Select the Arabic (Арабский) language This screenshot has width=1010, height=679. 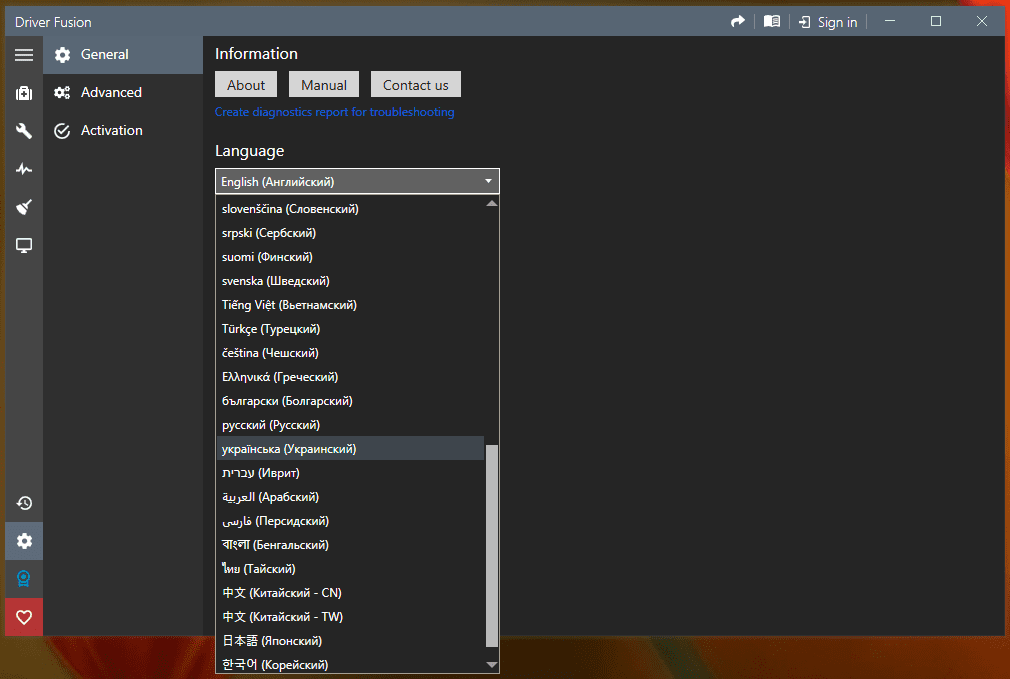(x=350, y=497)
